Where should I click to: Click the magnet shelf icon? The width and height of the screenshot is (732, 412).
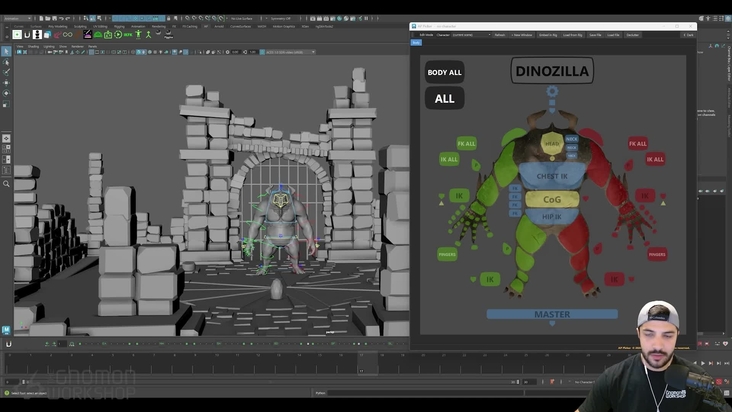(x=27, y=35)
